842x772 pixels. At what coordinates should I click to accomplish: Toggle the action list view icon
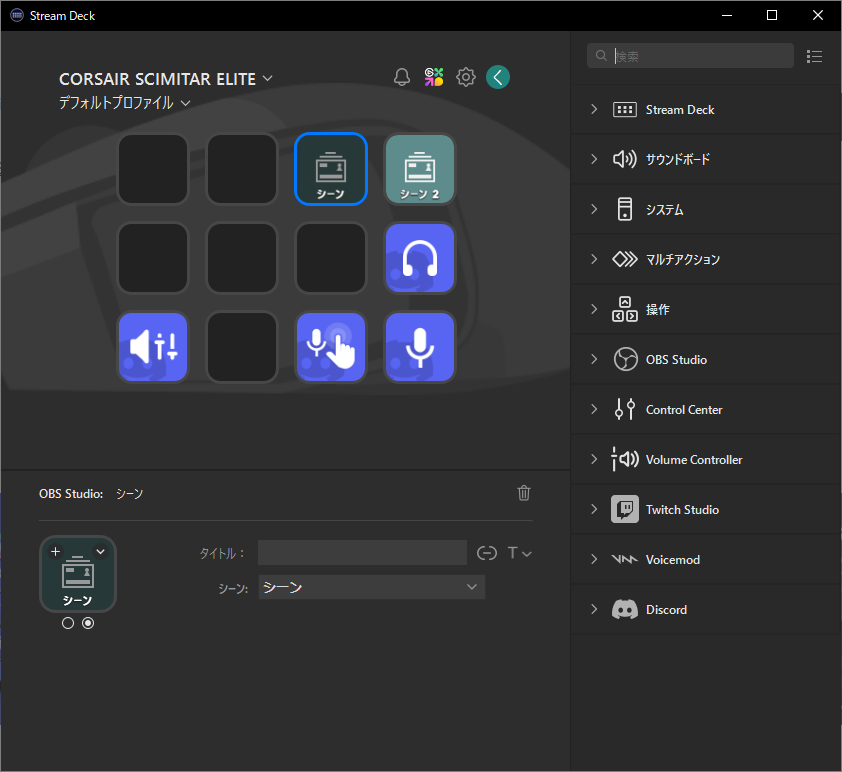click(x=814, y=56)
